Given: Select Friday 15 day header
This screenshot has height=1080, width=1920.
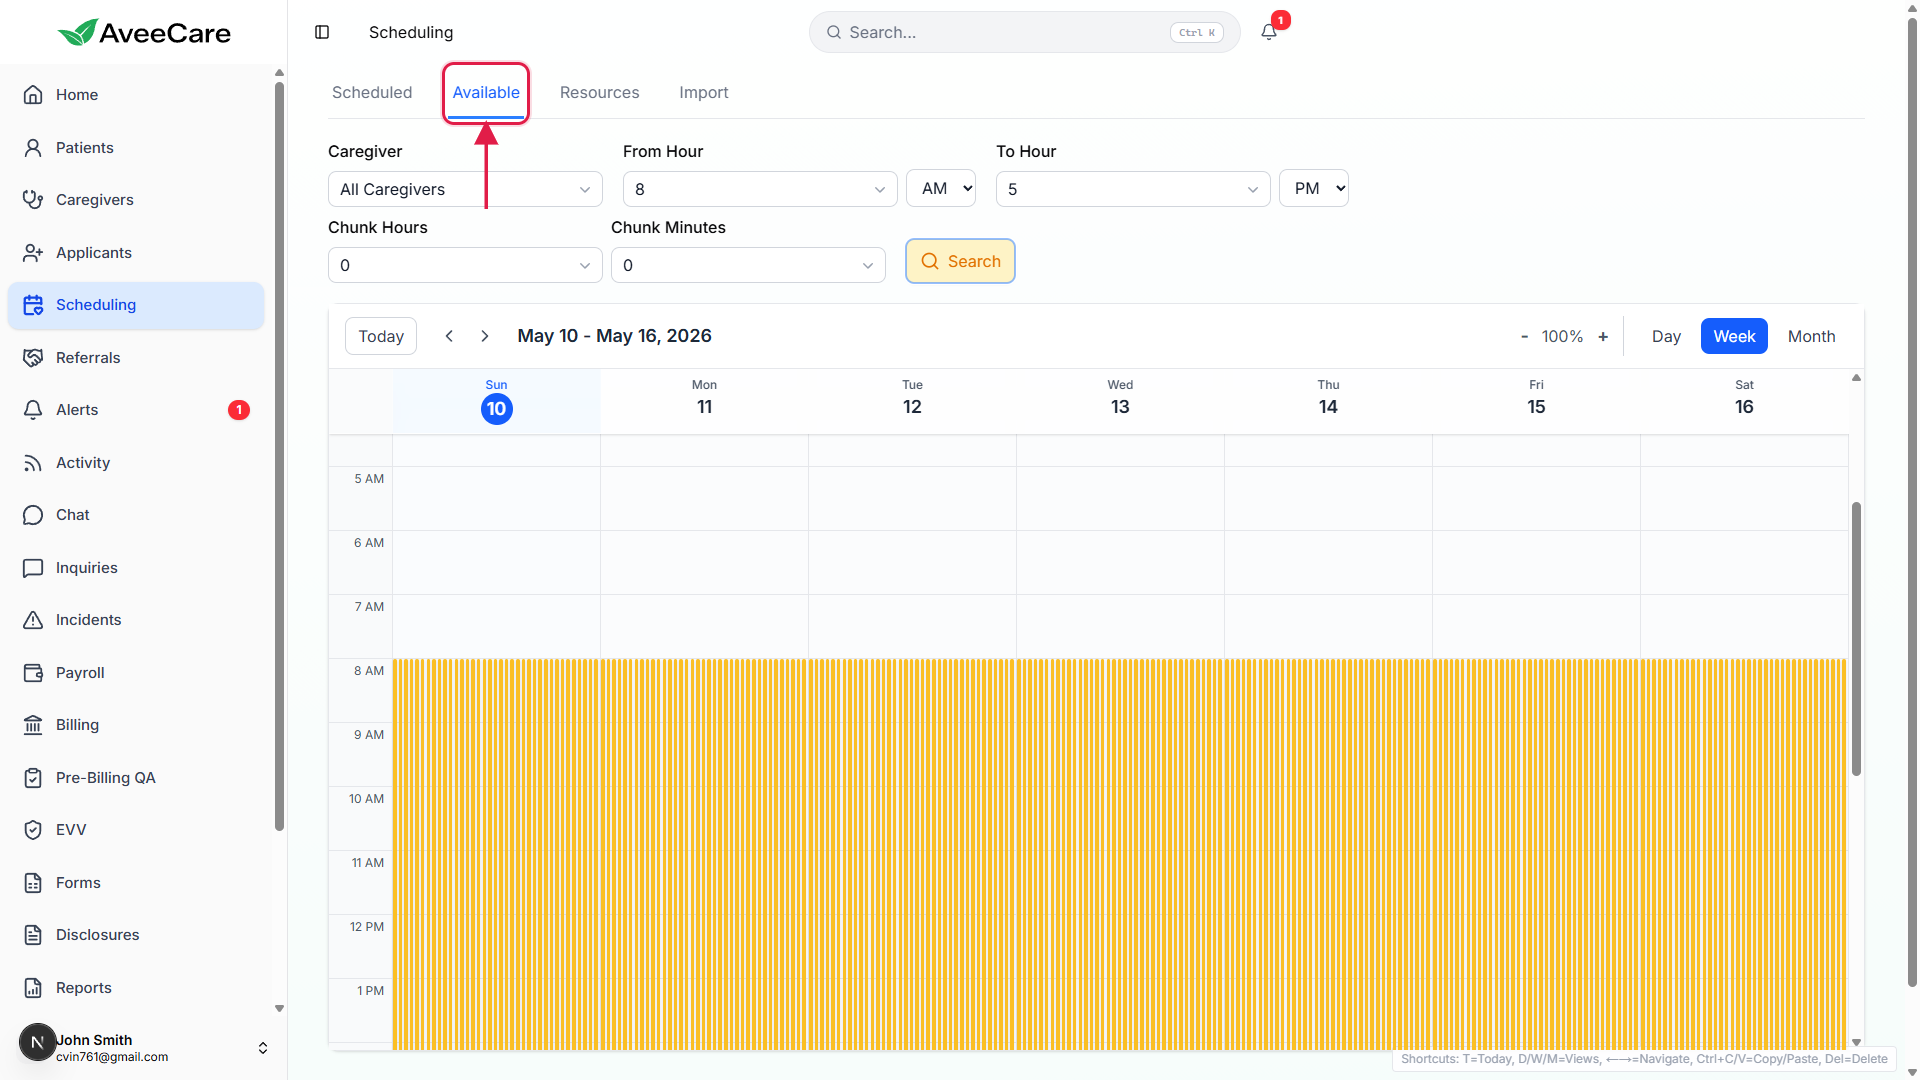Looking at the screenshot, I should [x=1536, y=401].
